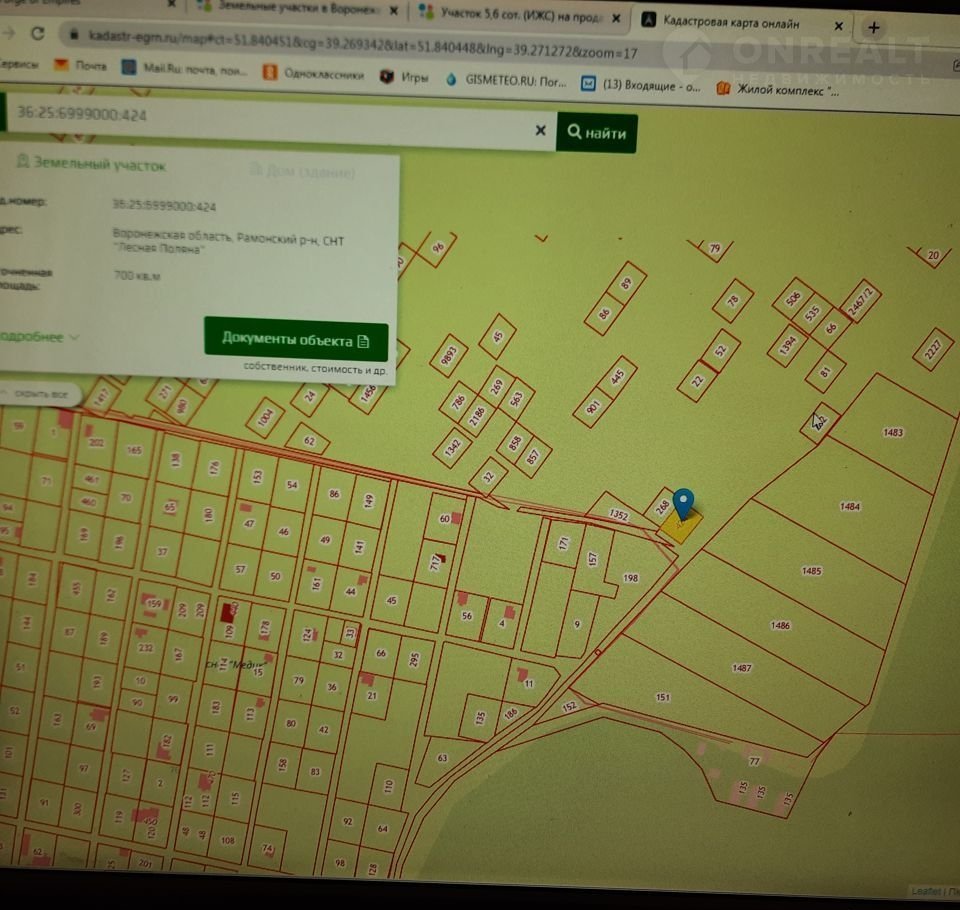The image size is (960, 910).
Task: Switch to the Дом (здание) tab
Action: click(302, 171)
